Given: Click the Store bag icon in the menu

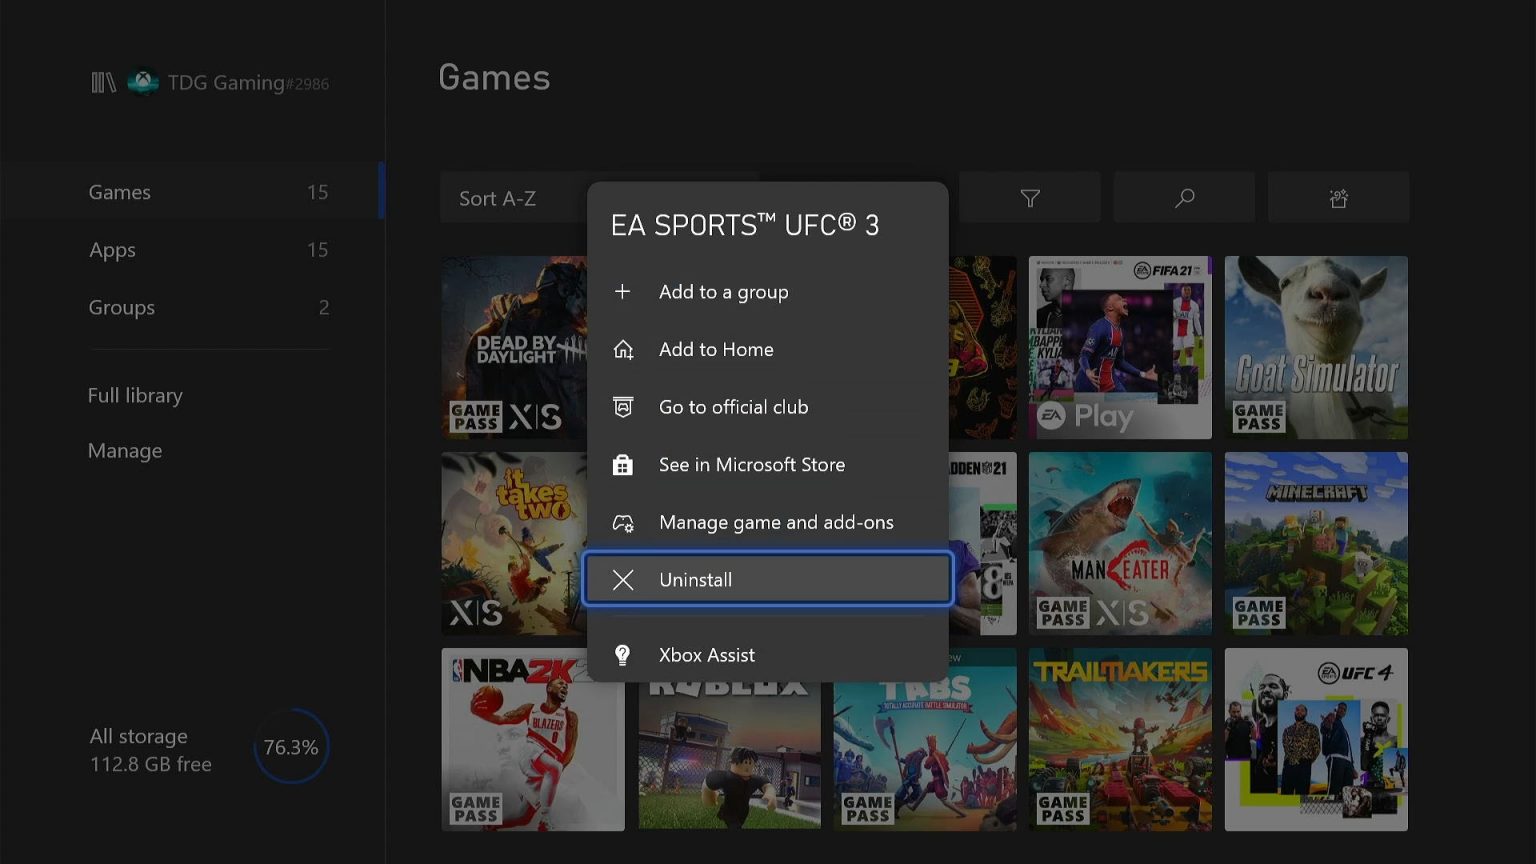Looking at the screenshot, I should coord(623,464).
